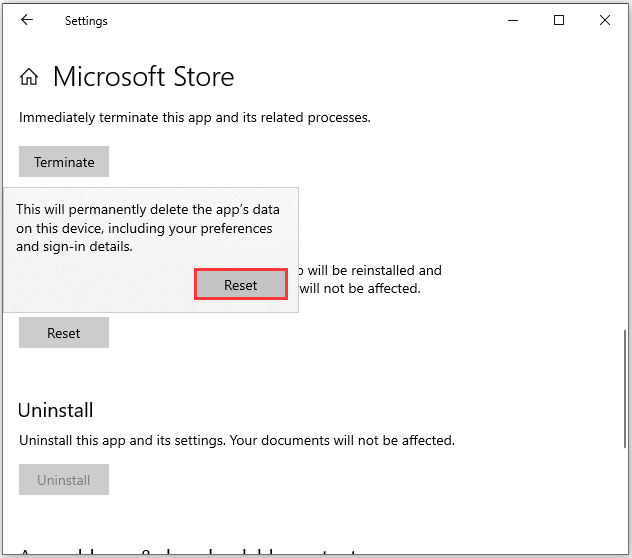Image resolution: width=632 pixels, height=558 pixels.
Task: Maximize the Settings window
Action: [x=559, y=20]
